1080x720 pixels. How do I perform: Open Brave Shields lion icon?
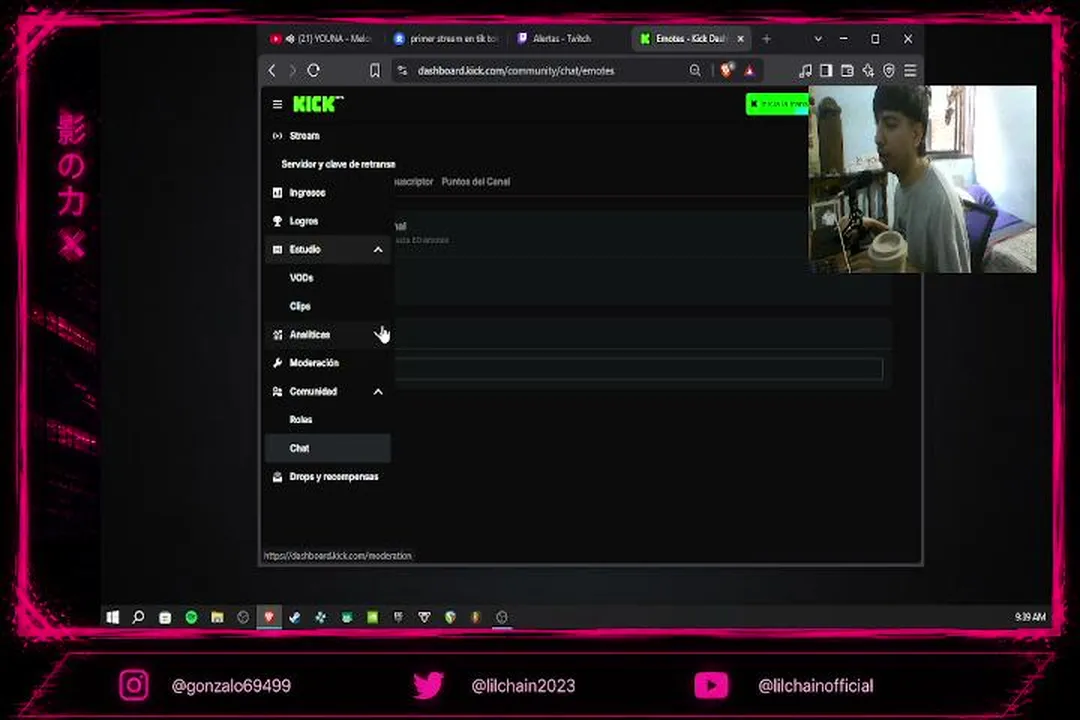tap(726, 70)
